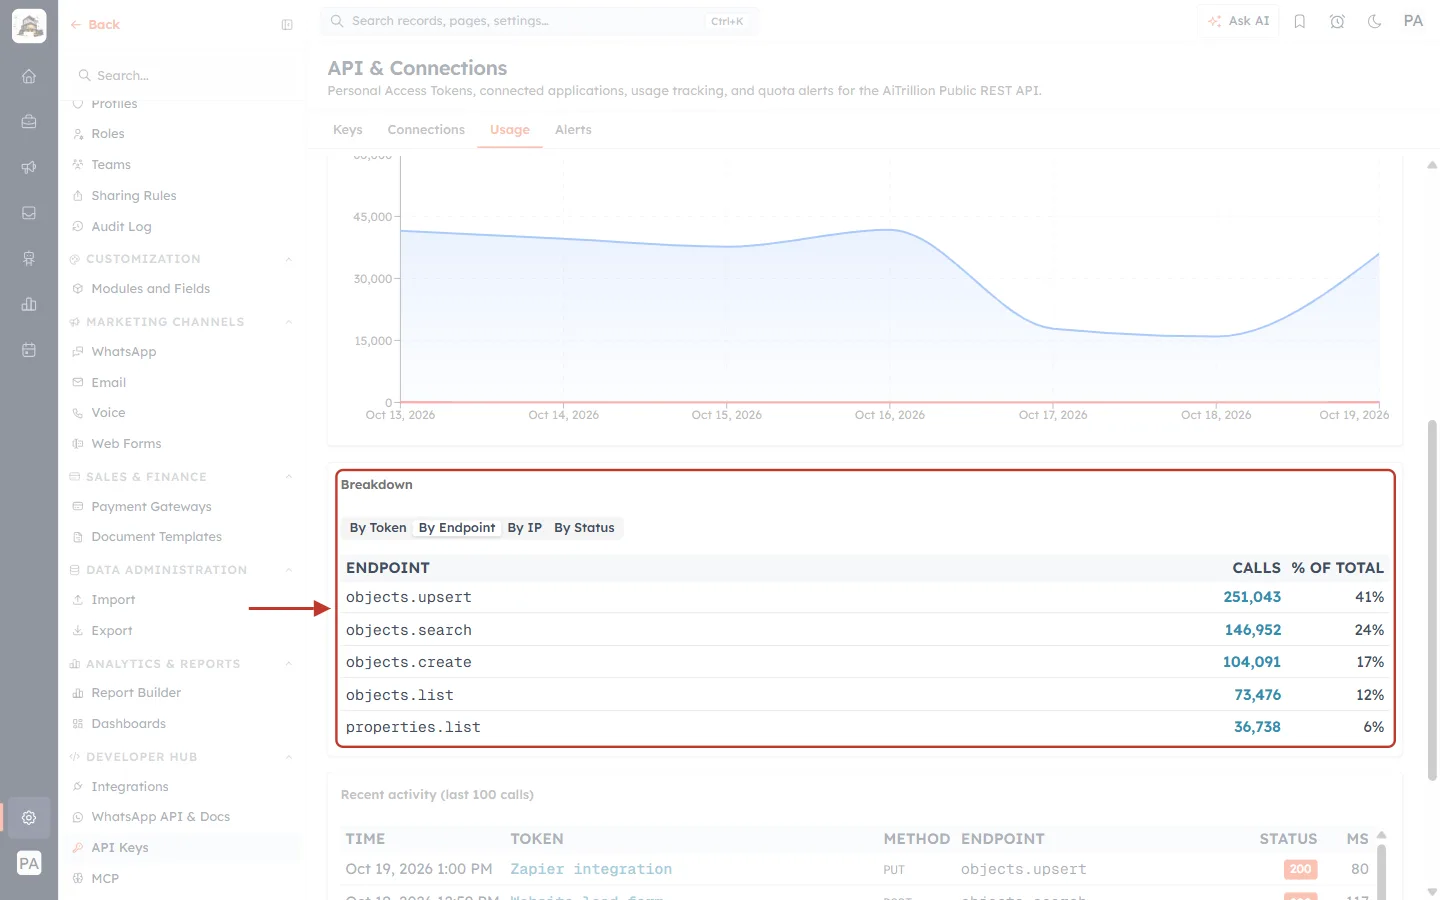Open the Zapier integration token link
1440x900 pixels.
coord(591,869)
